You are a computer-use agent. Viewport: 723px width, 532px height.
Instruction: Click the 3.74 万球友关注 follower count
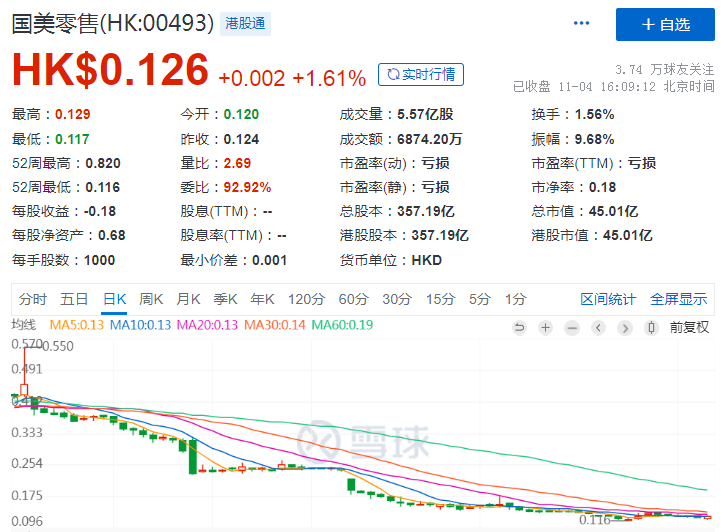tap(664, 70)
